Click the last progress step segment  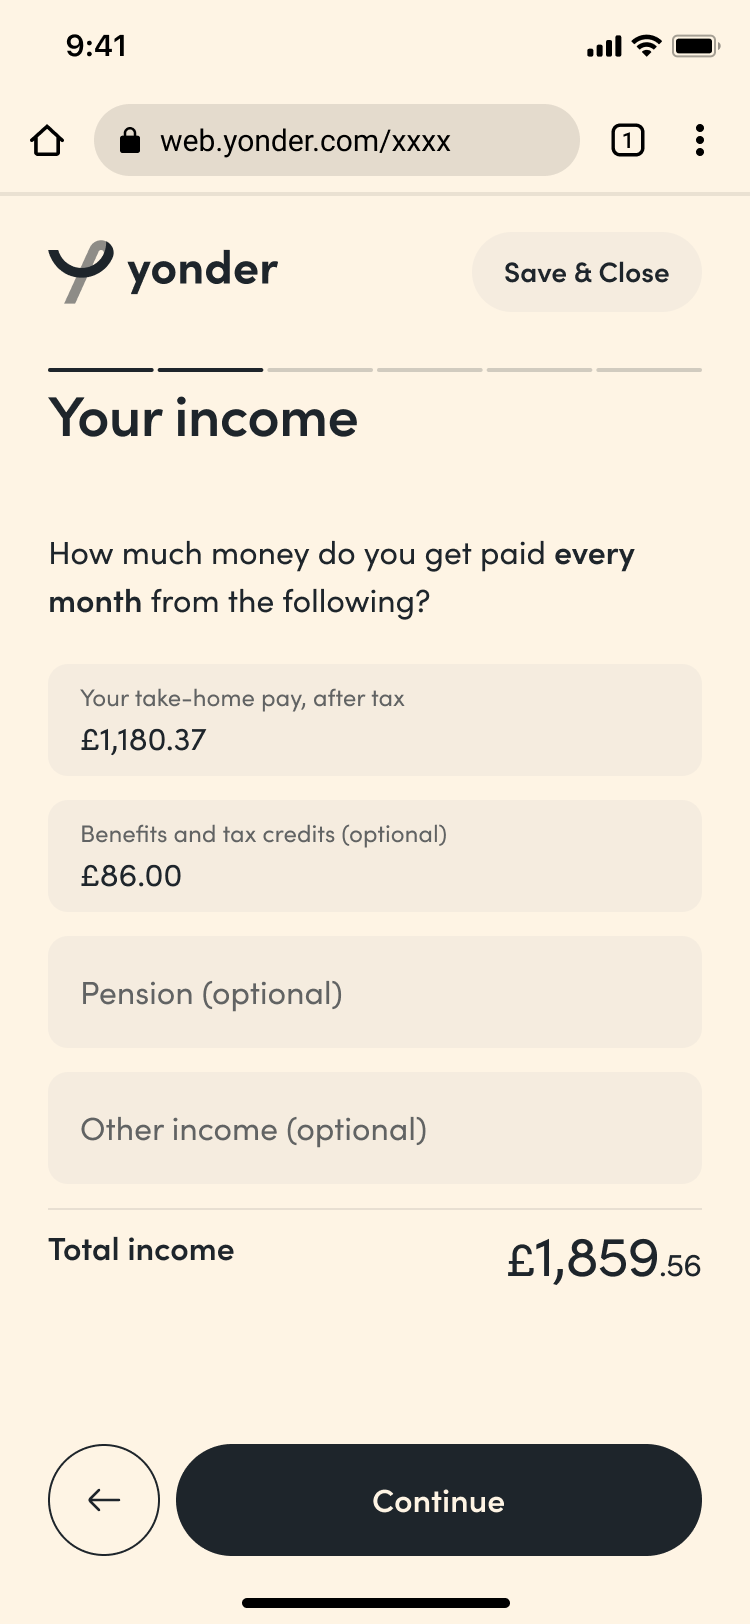[649, 370]
